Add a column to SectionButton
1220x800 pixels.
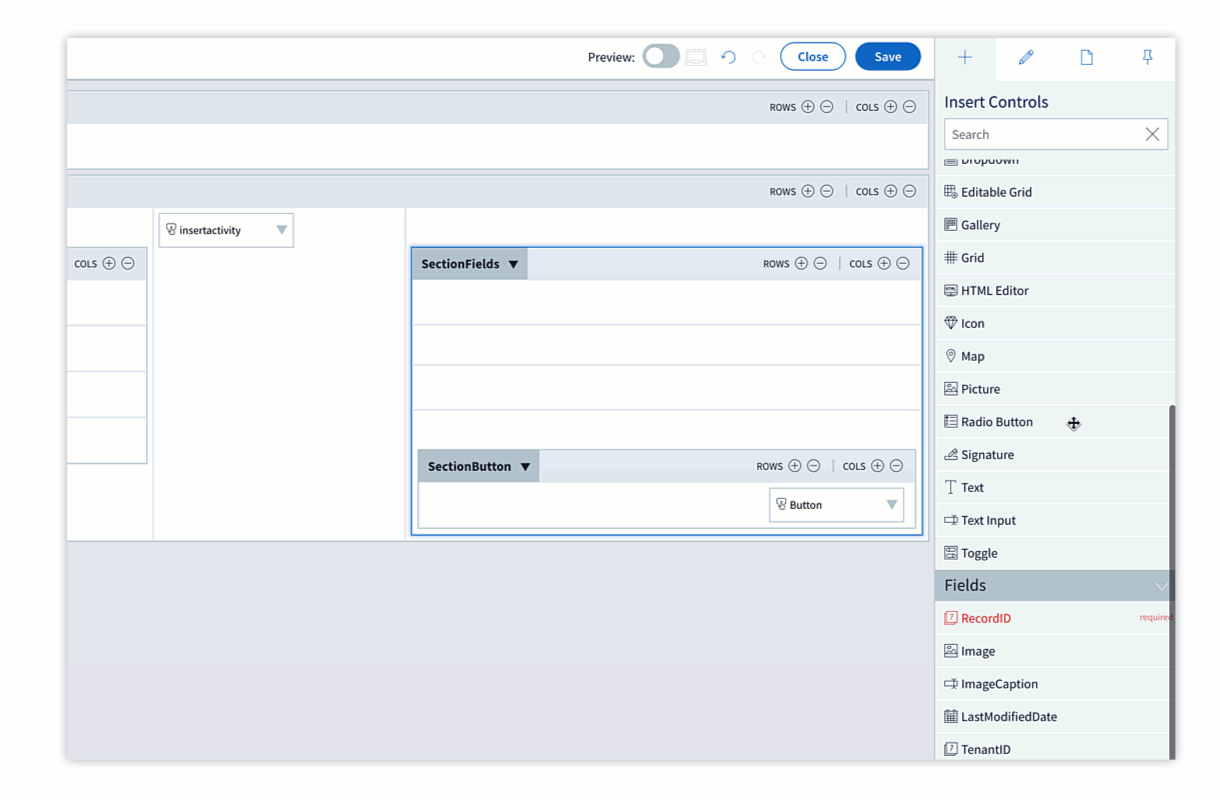877,466
